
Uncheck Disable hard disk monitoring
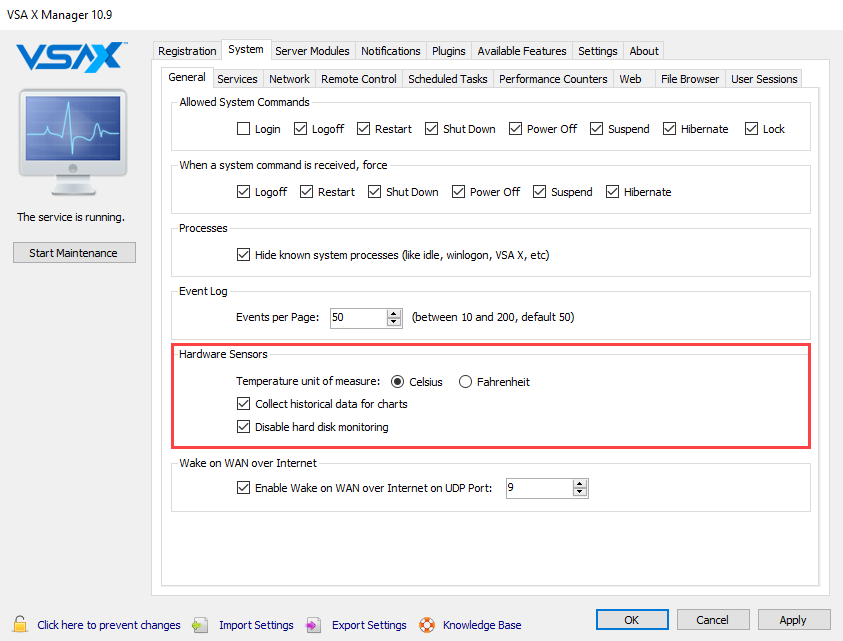tap(243, 427)
